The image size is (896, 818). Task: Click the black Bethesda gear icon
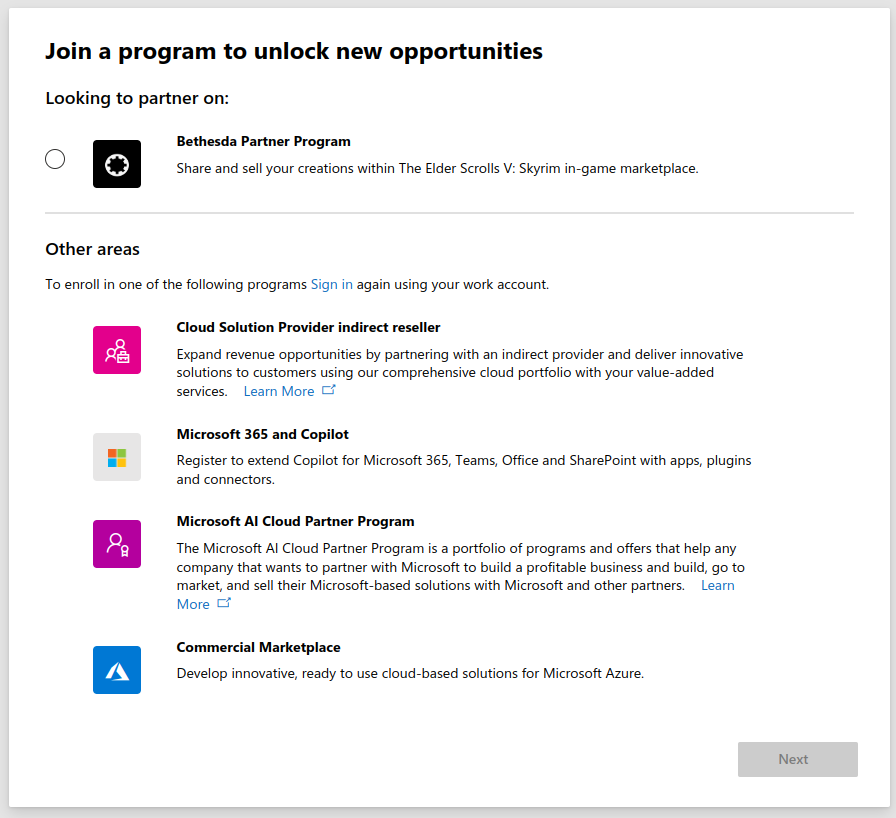click(x=117, y=164)
